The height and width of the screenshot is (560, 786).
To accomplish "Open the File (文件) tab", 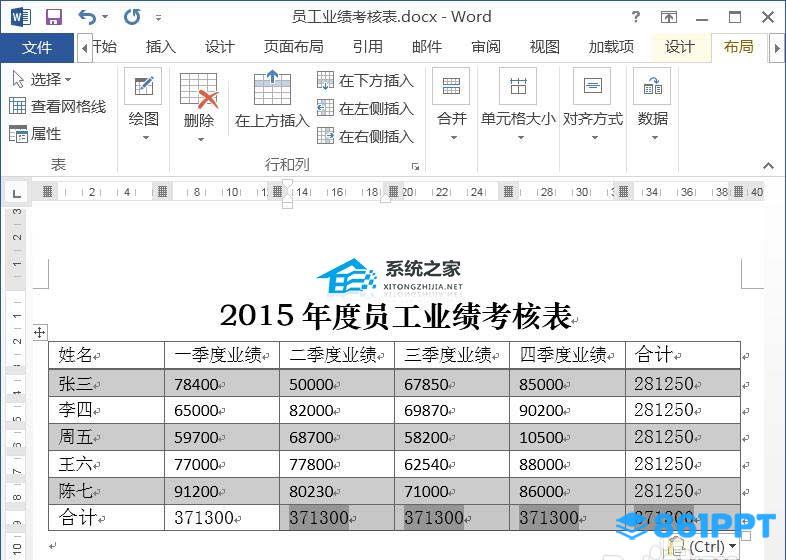I will (x=37, y=48).
